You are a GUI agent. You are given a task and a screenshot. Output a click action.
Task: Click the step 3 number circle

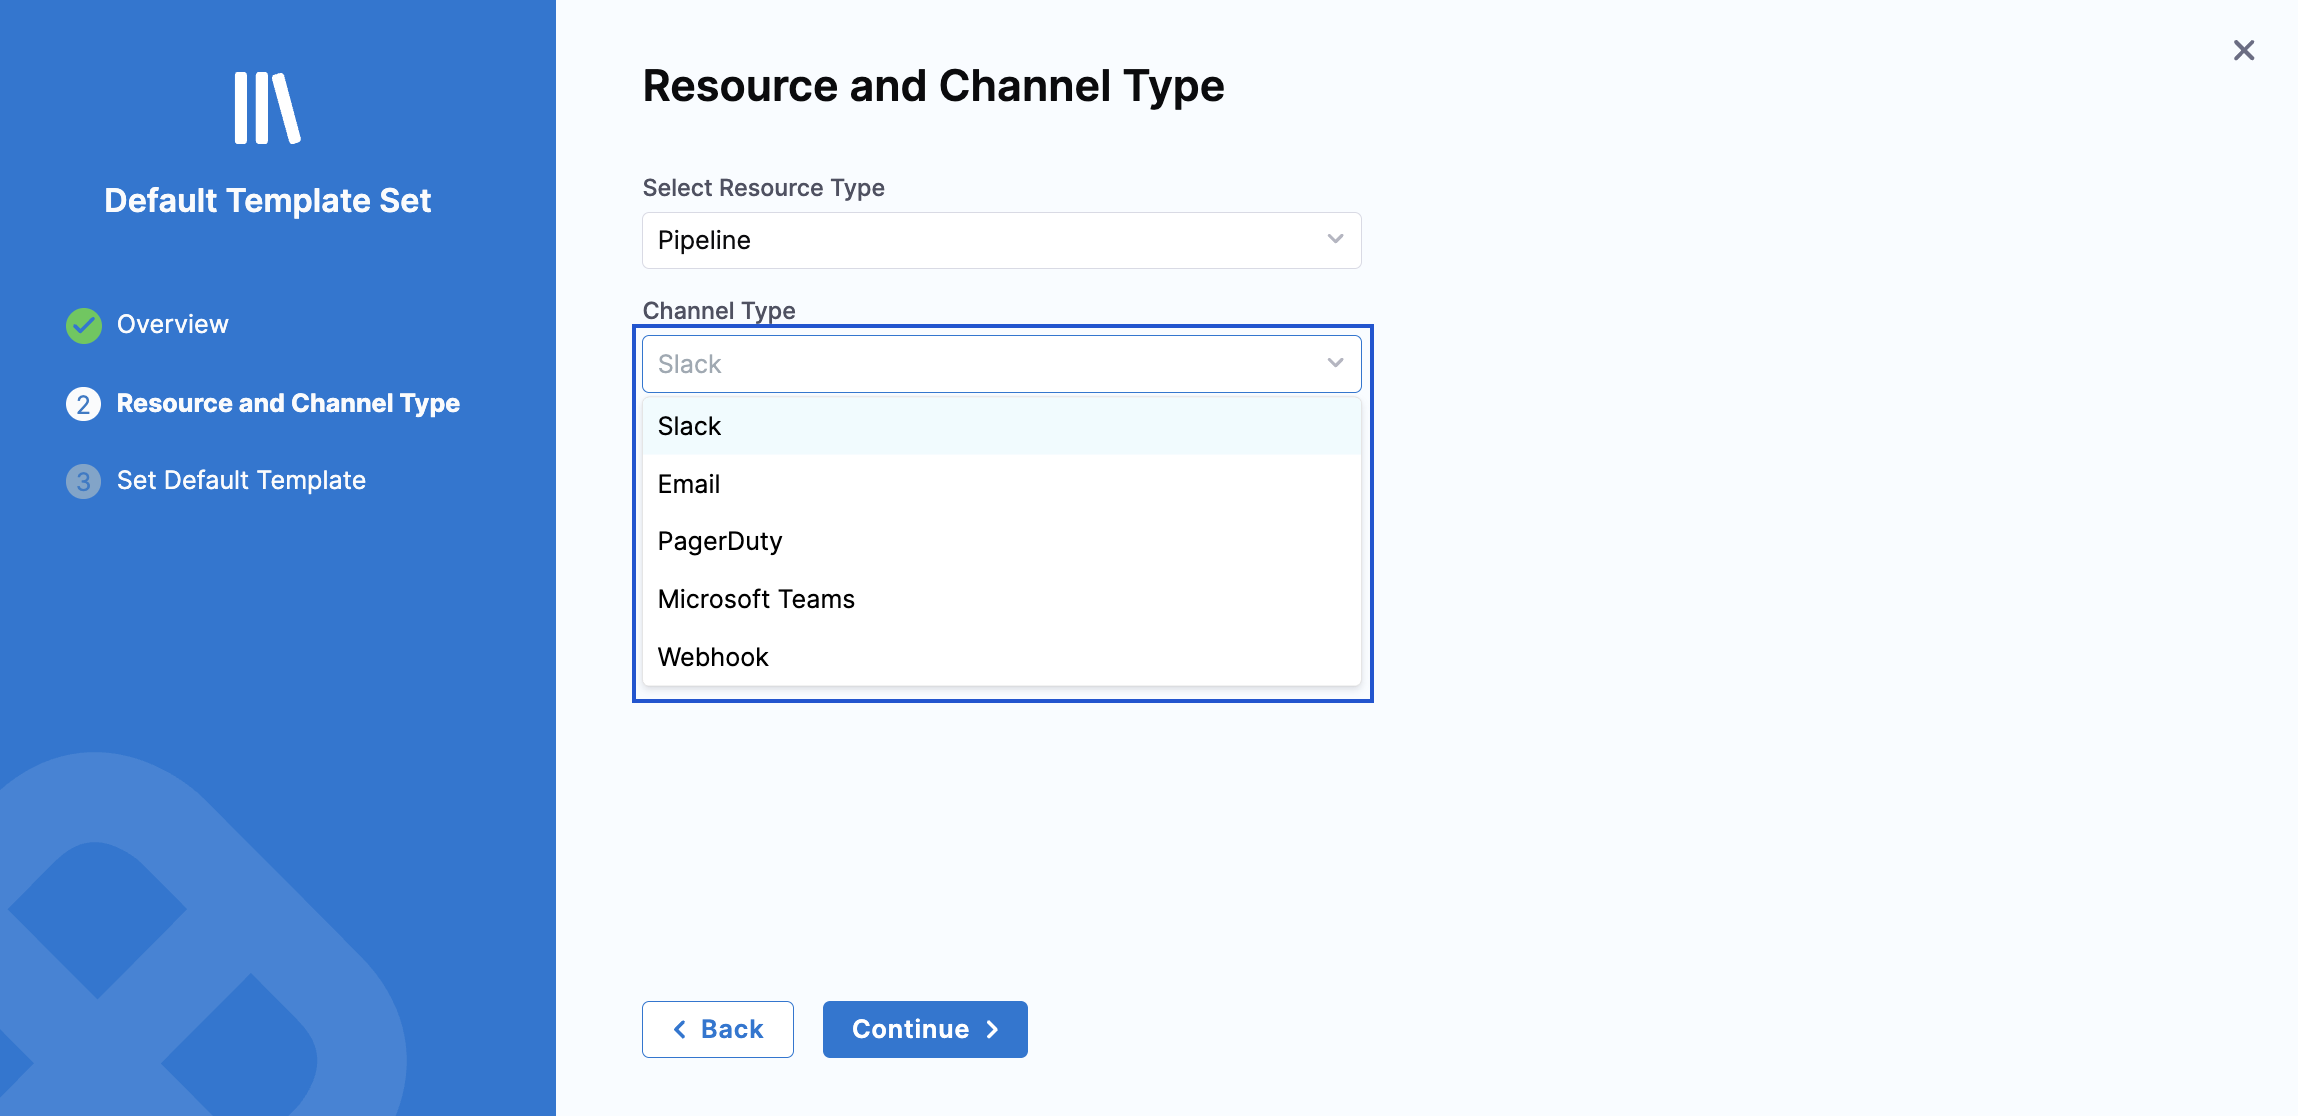pyautogui.click(x=84, y=481)
